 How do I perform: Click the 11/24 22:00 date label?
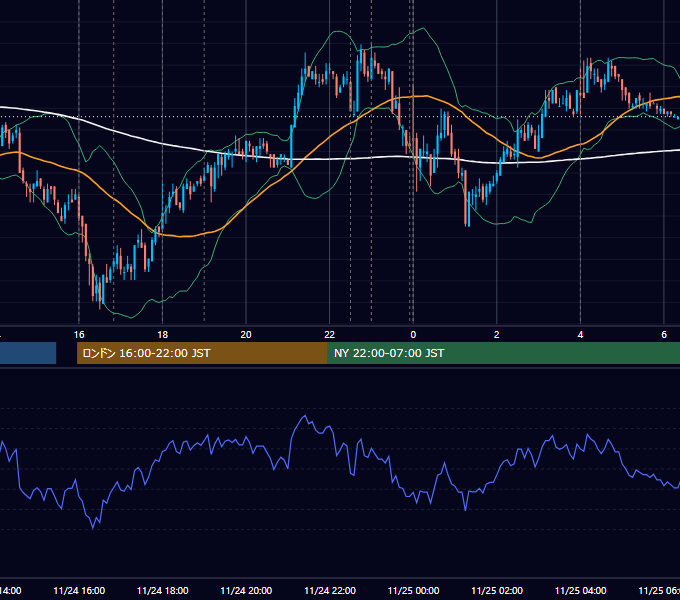pyautogui.click(x=330, y=590)
